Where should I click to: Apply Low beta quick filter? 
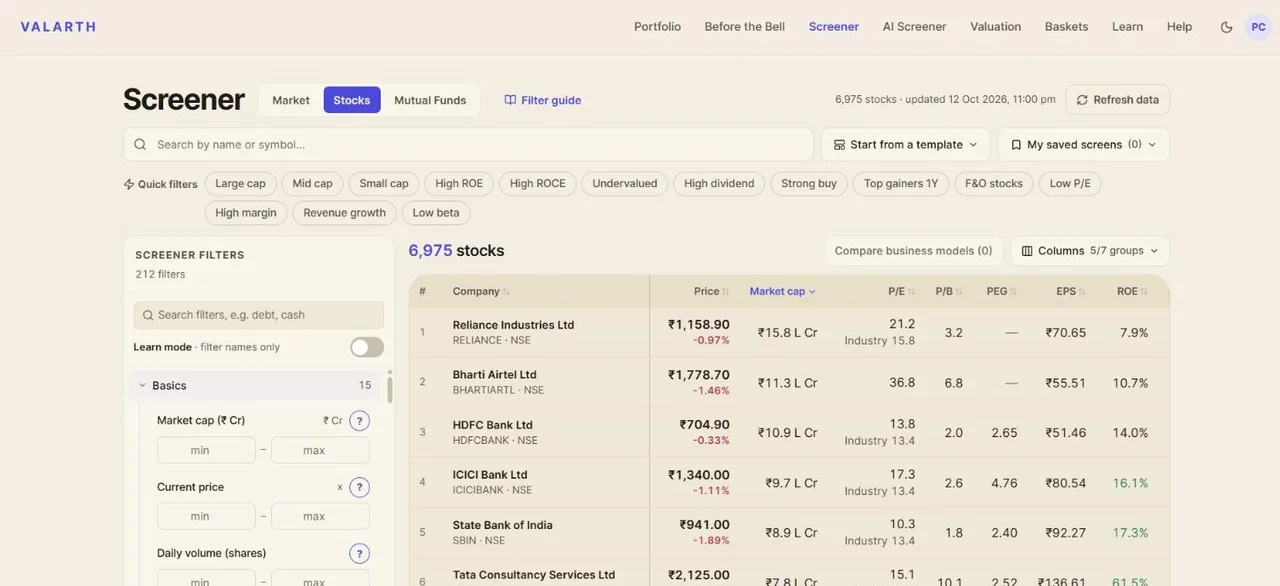pos(436,213)
